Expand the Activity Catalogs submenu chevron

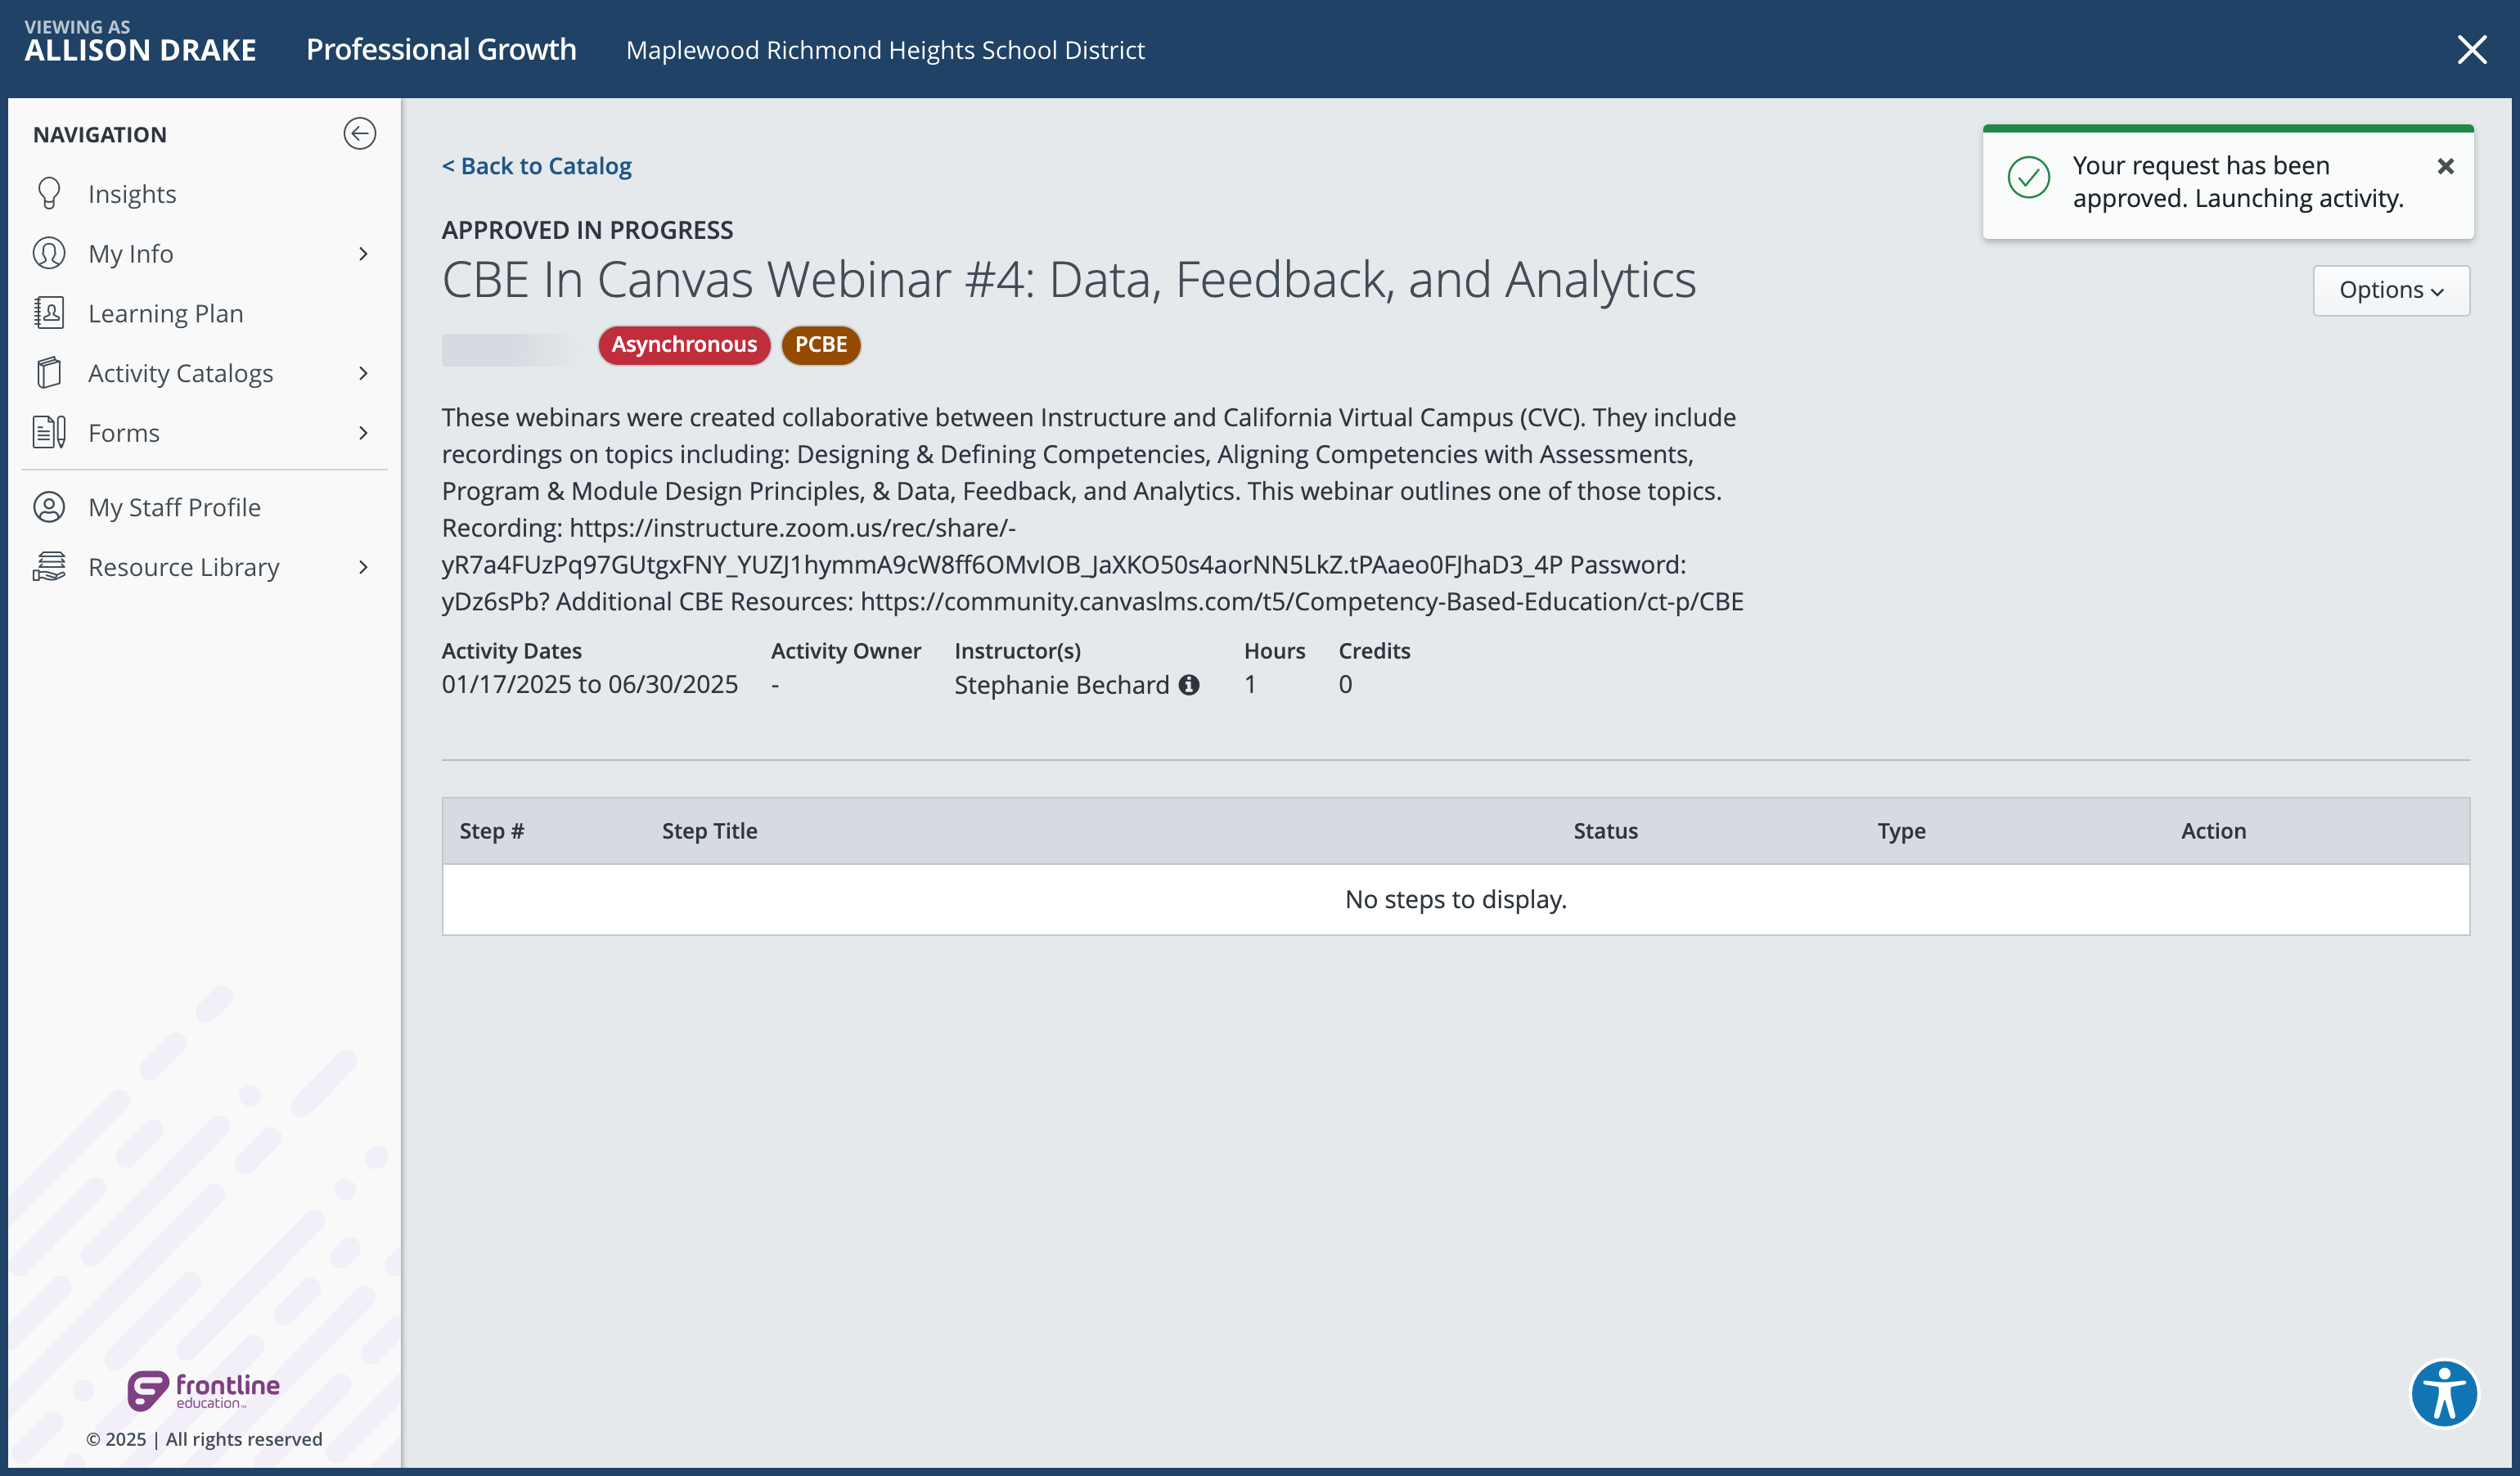(363, 373)
